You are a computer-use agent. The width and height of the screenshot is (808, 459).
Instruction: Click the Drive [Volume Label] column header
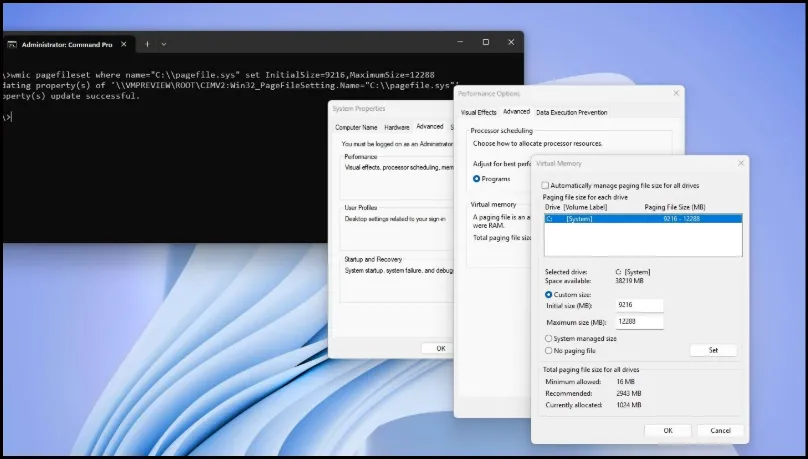576,207
